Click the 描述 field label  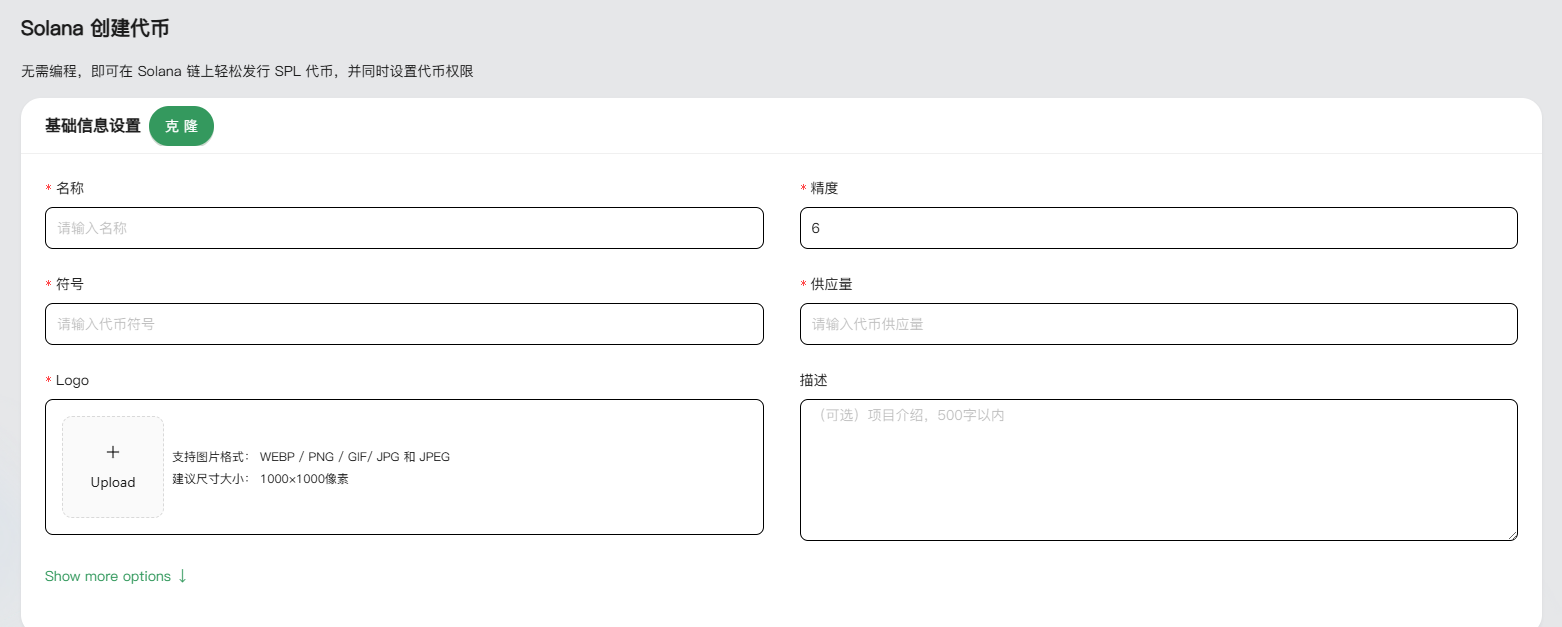point(814,380)
